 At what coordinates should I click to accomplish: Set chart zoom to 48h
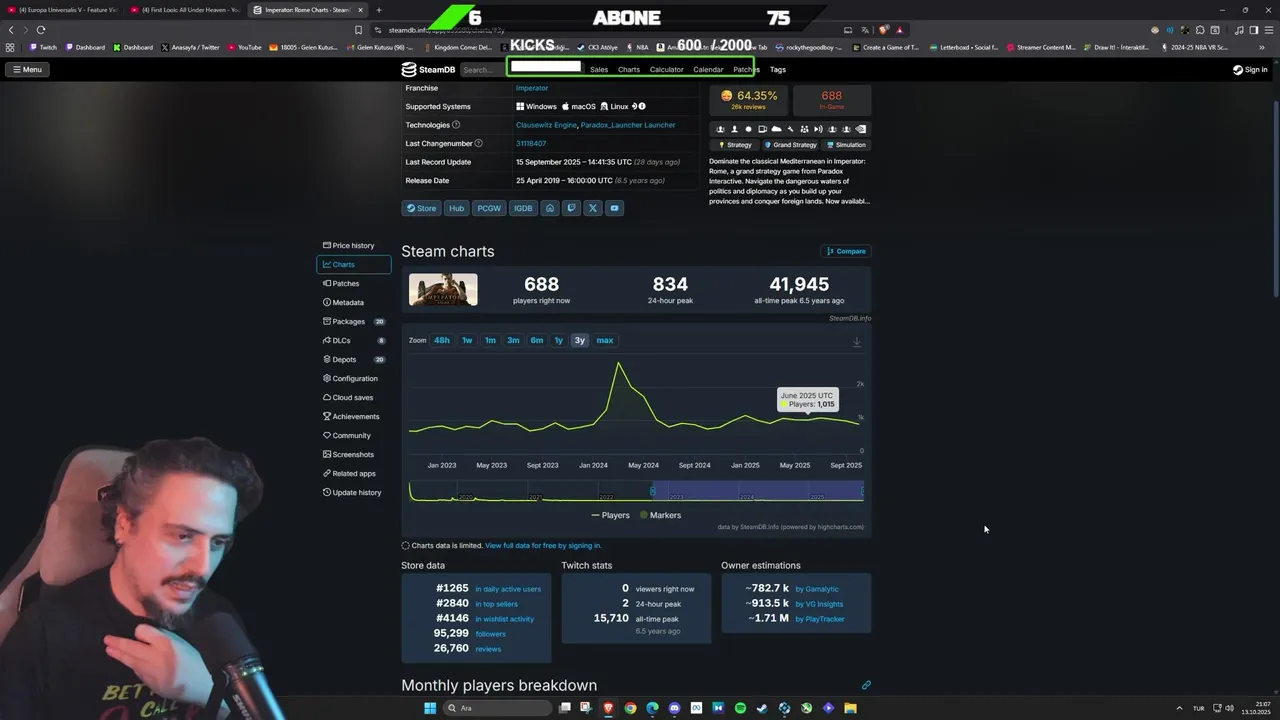click(442, 340)
